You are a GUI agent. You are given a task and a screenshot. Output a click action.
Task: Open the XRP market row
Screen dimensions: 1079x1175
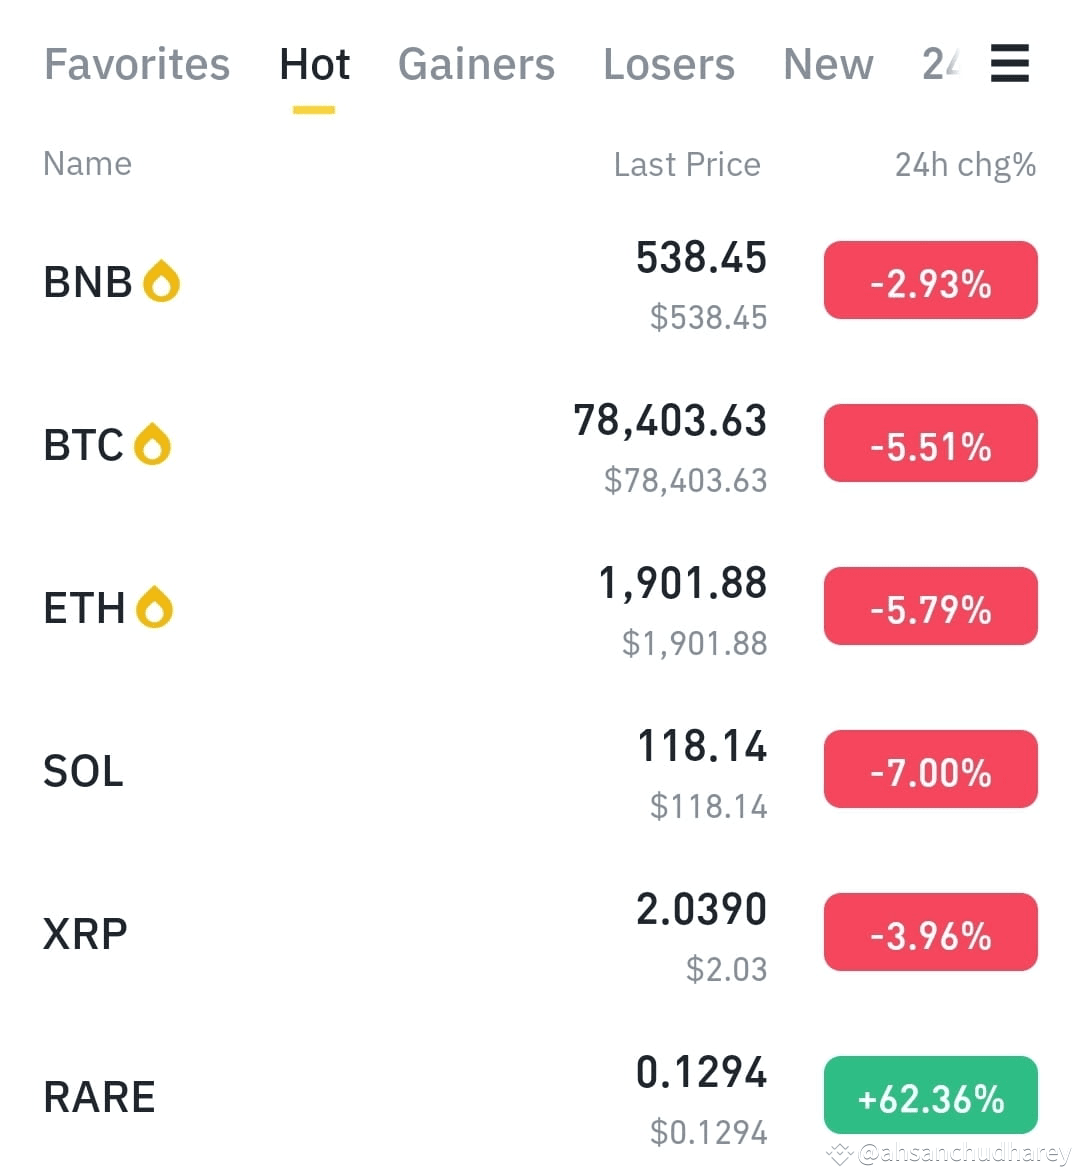click(540, 933)
